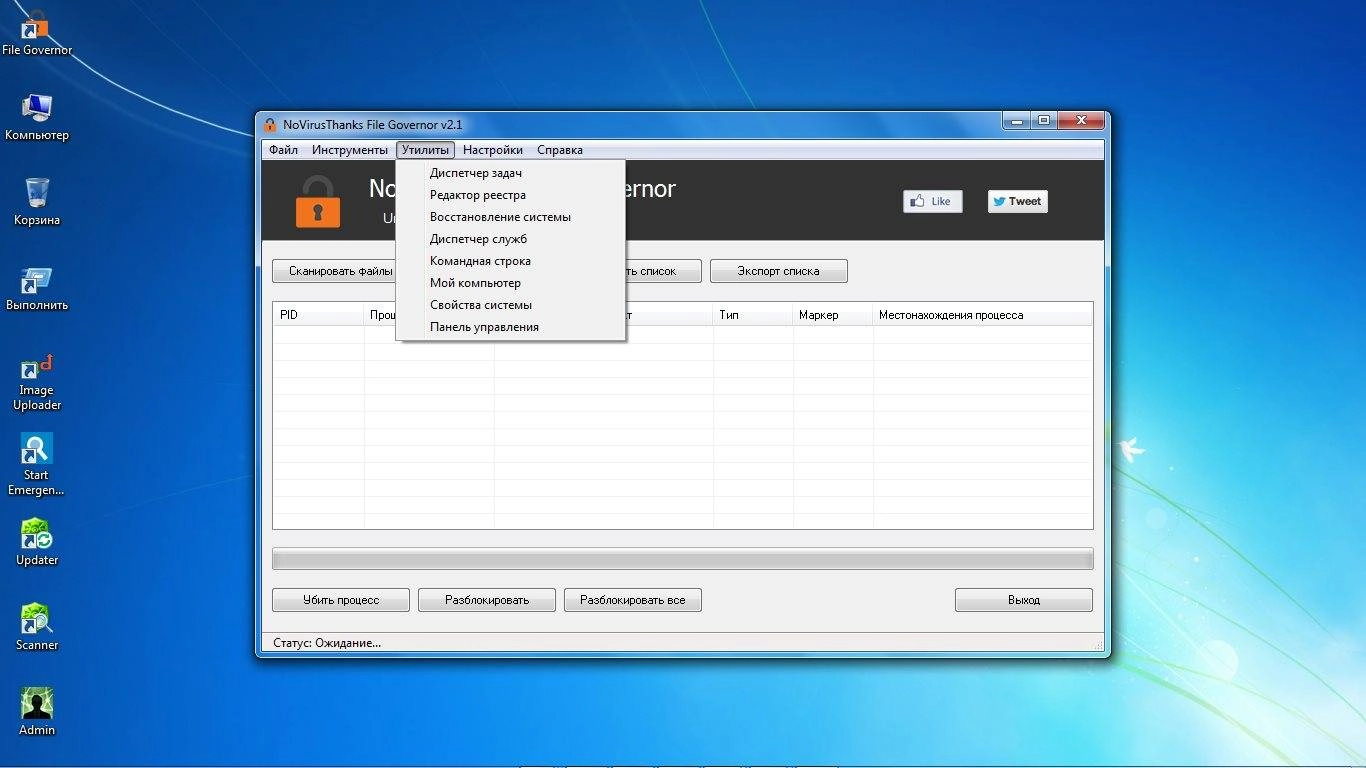The image size is (1366, 768).
Task: Open the Компьютер desktop icon
Action: pyautogui.click(x=37, y=117)
